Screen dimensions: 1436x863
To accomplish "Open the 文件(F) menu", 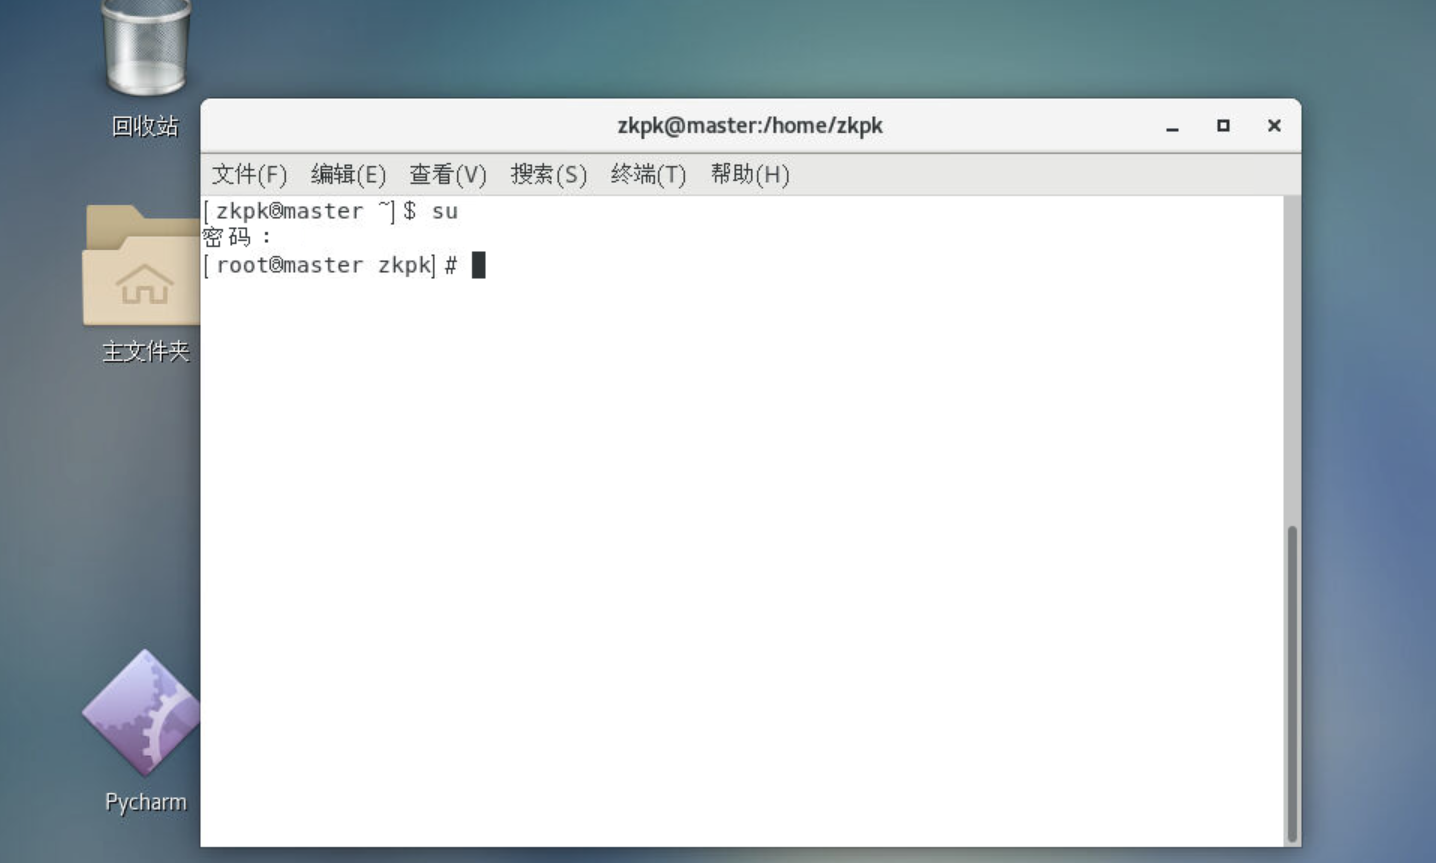I will click(x=247, y=174).
